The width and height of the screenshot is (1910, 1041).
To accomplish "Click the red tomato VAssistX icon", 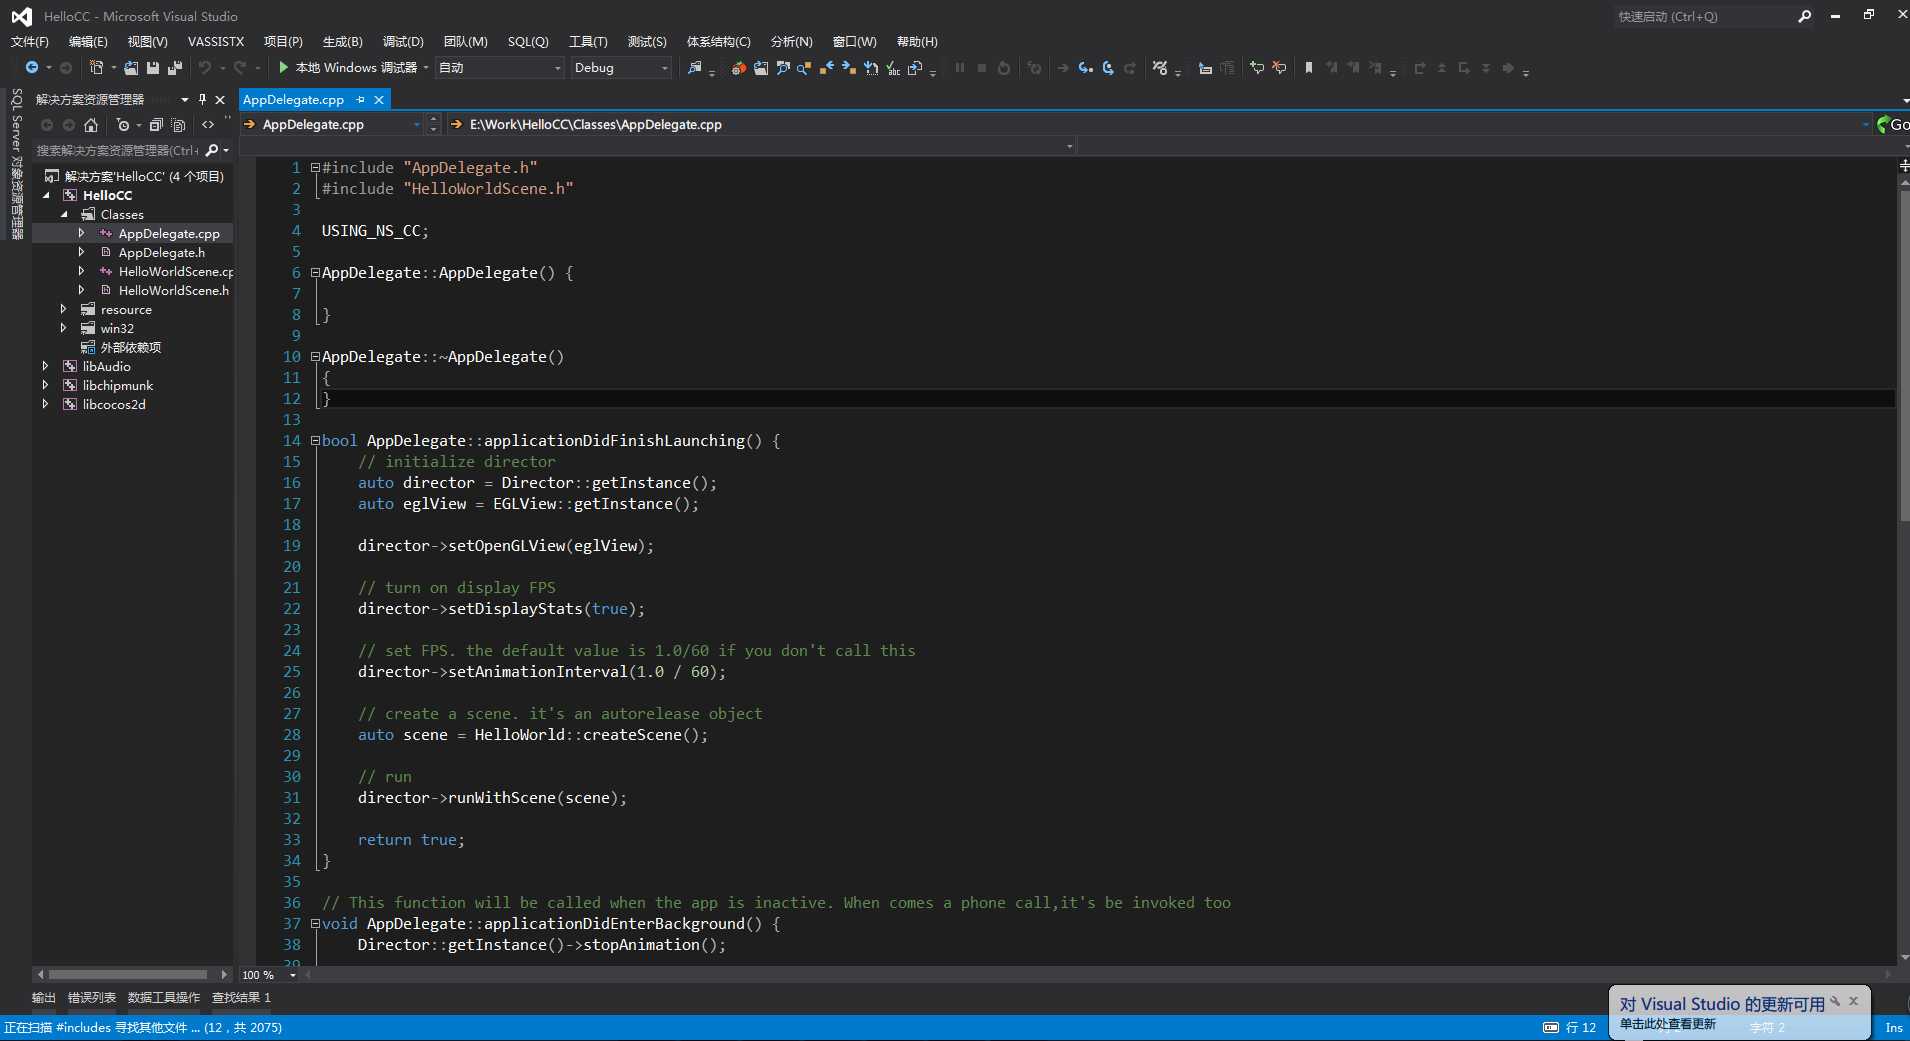I will (x=738, y=68).
